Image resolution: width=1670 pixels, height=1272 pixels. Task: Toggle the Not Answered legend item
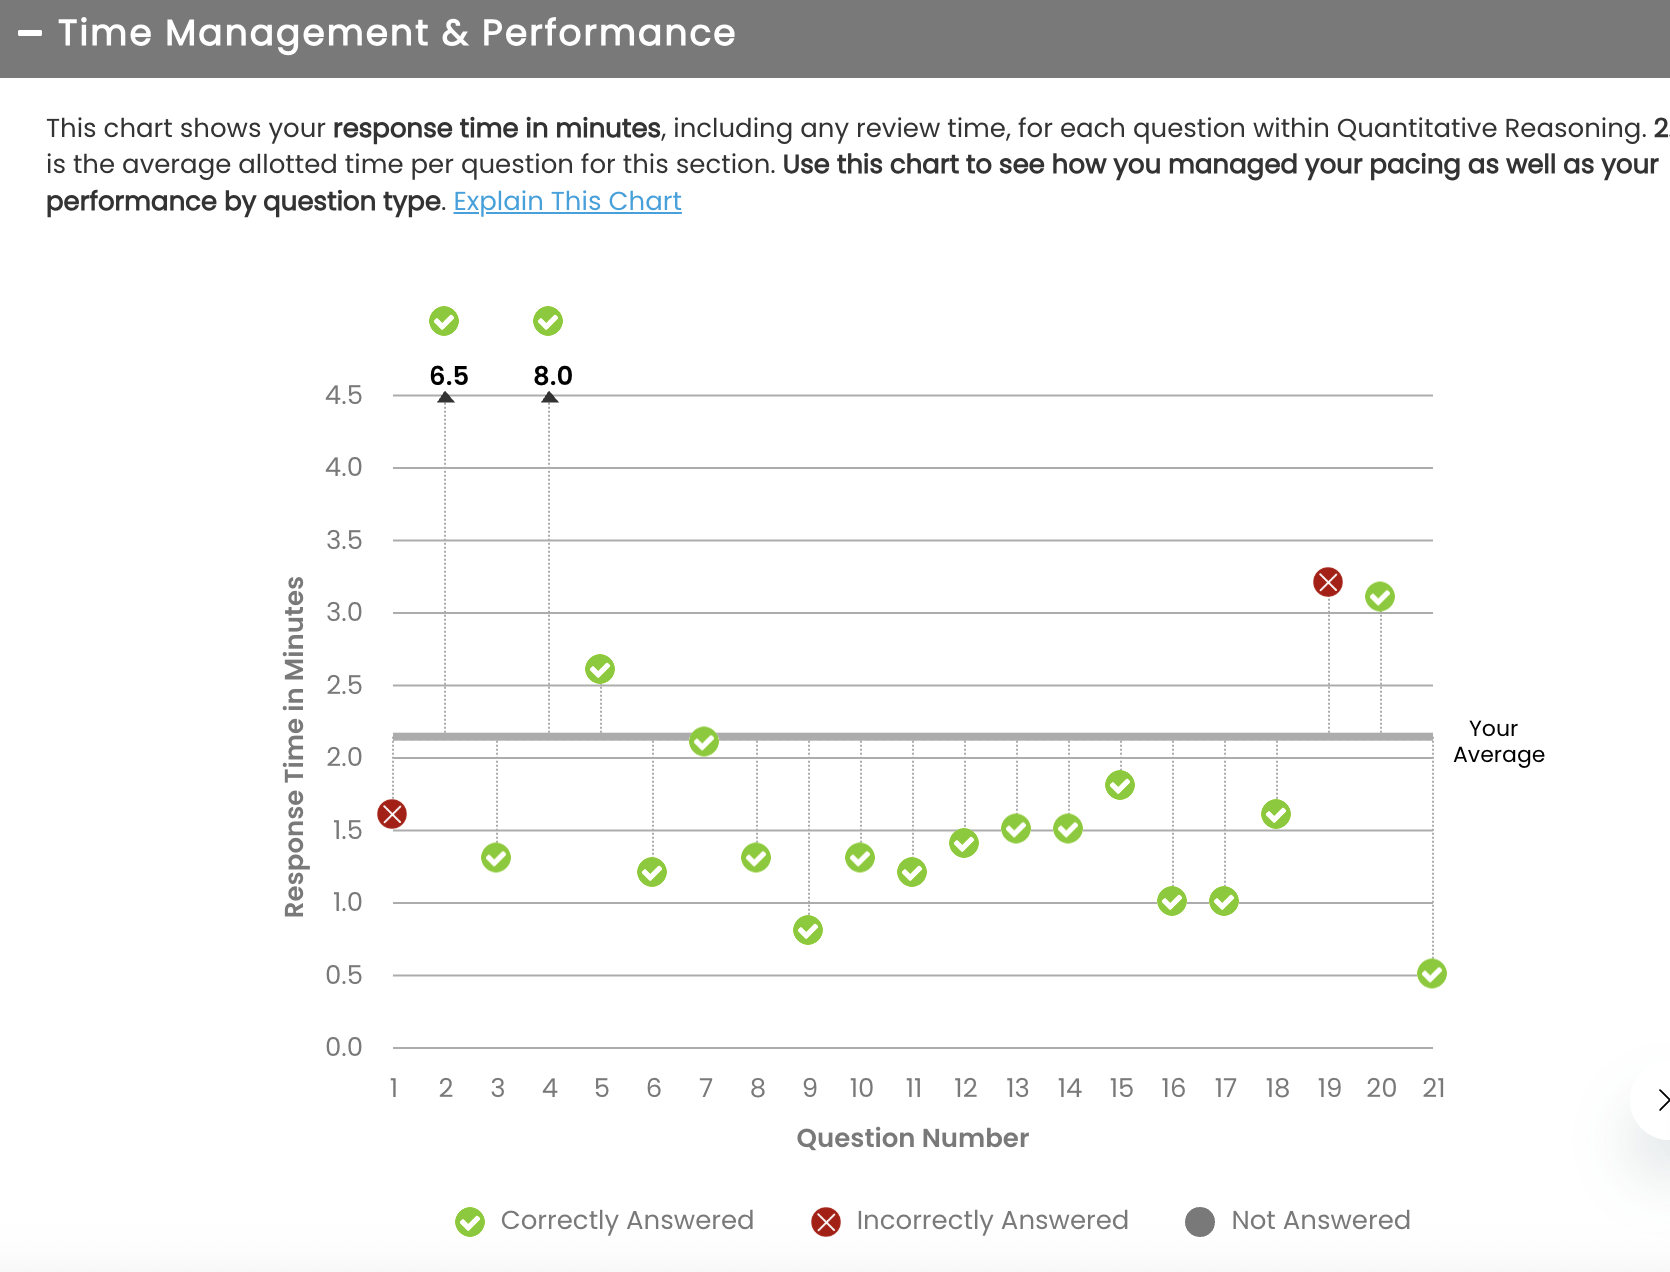[1298, 1221]
